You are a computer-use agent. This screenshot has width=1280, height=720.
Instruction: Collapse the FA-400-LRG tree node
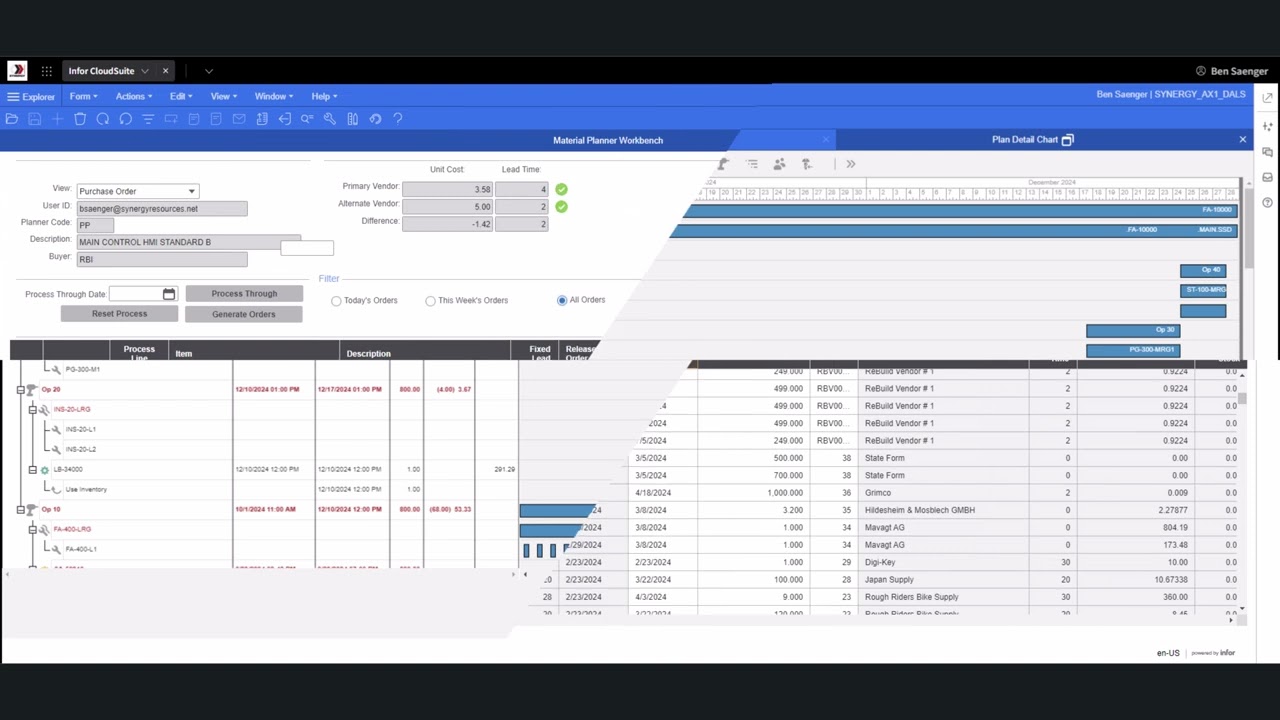32,529
